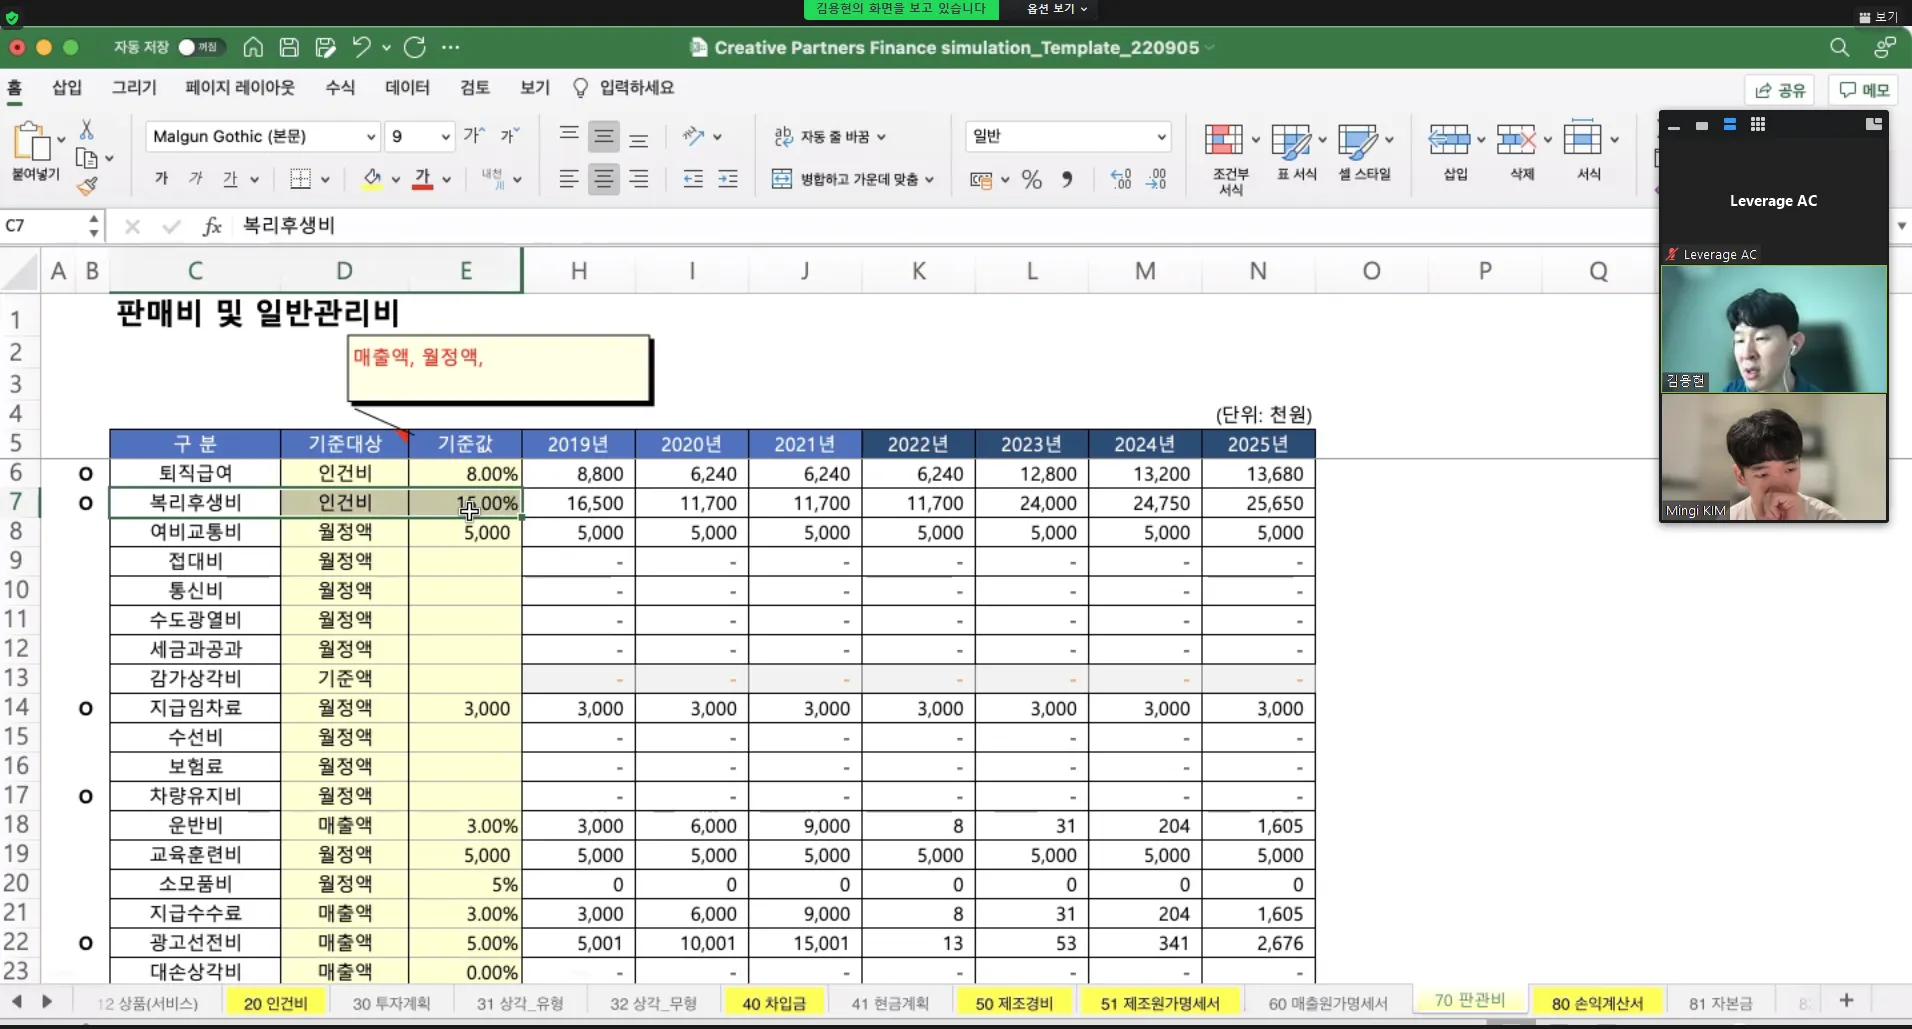
Task: Click the conditional formatting icon
Action: [x=1224, y=140]
